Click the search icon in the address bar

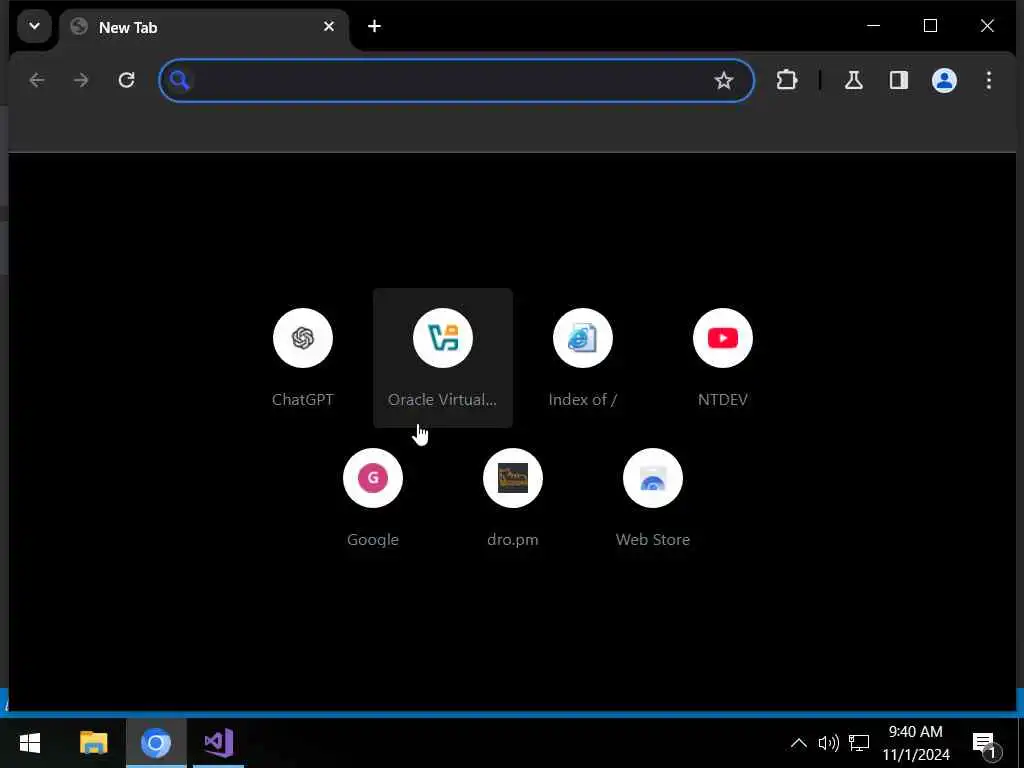coord(180,80)
